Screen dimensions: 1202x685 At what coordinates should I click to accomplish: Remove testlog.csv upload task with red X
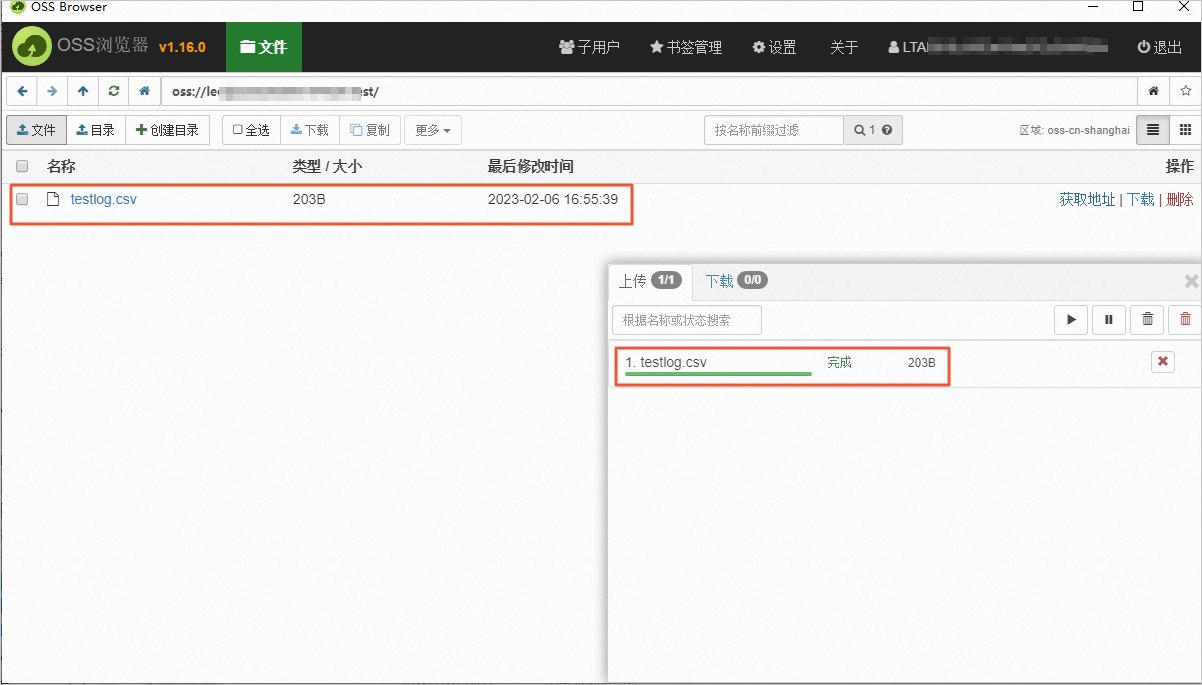1162,362
